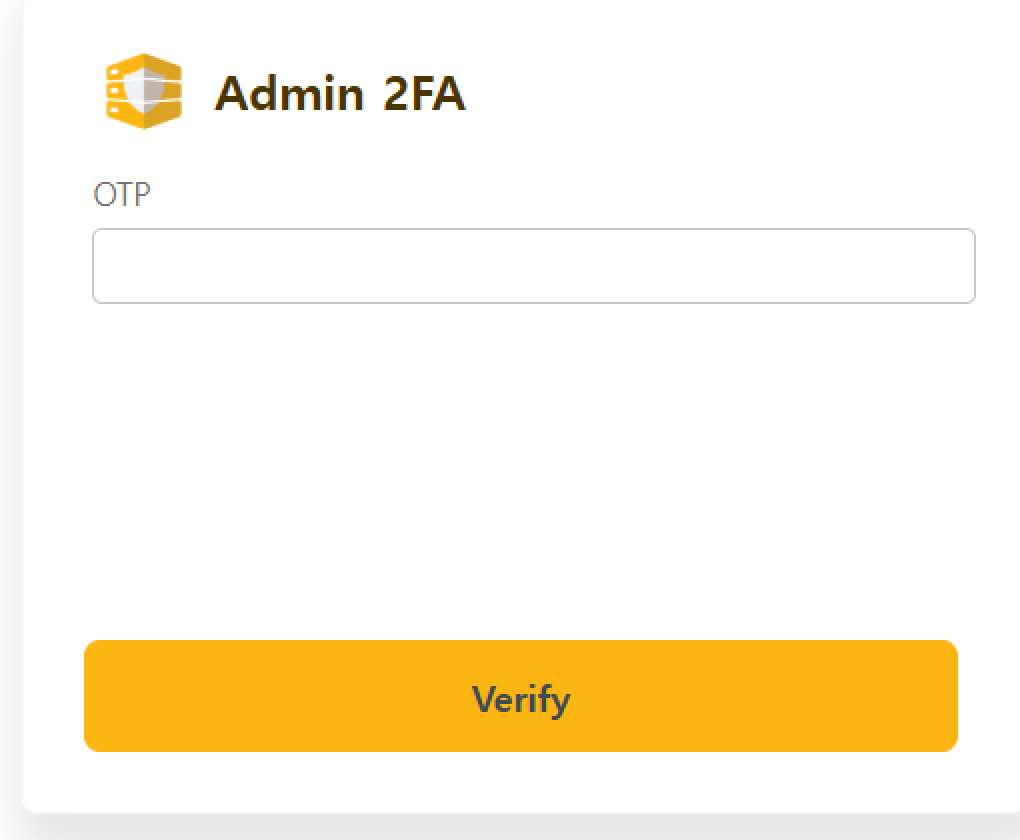This screenshot has width=1020, height=840.
Task: Tap the security shield emblem in the header
Action: point(144,92)
